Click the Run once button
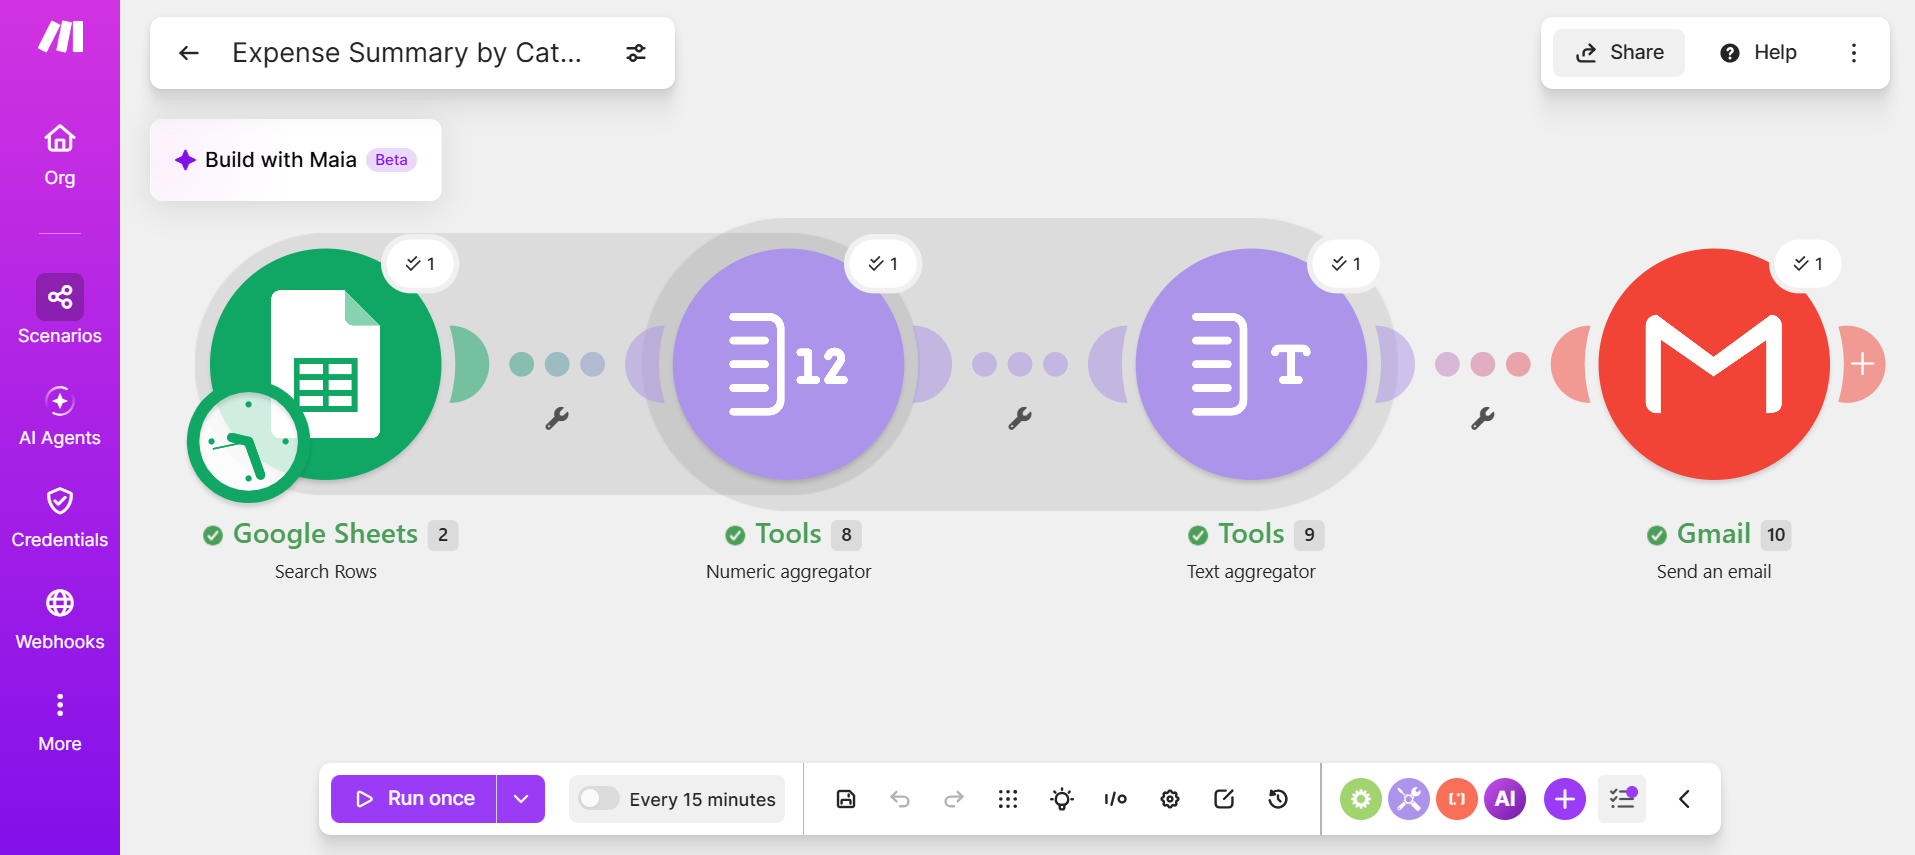This screenshot has width=1915, height=855. pos(414,799)
